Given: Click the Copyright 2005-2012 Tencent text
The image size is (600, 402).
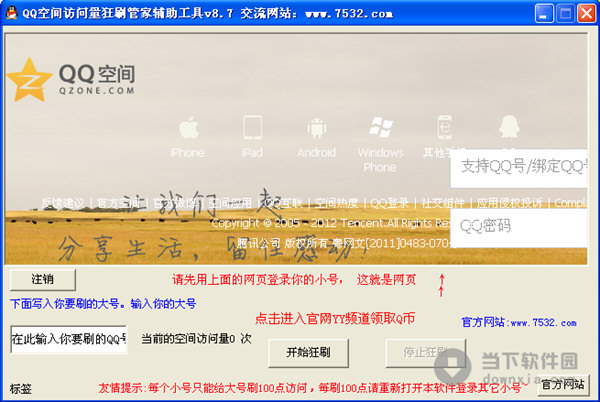Looking at the screenshot, I should [x=331, y=223].
